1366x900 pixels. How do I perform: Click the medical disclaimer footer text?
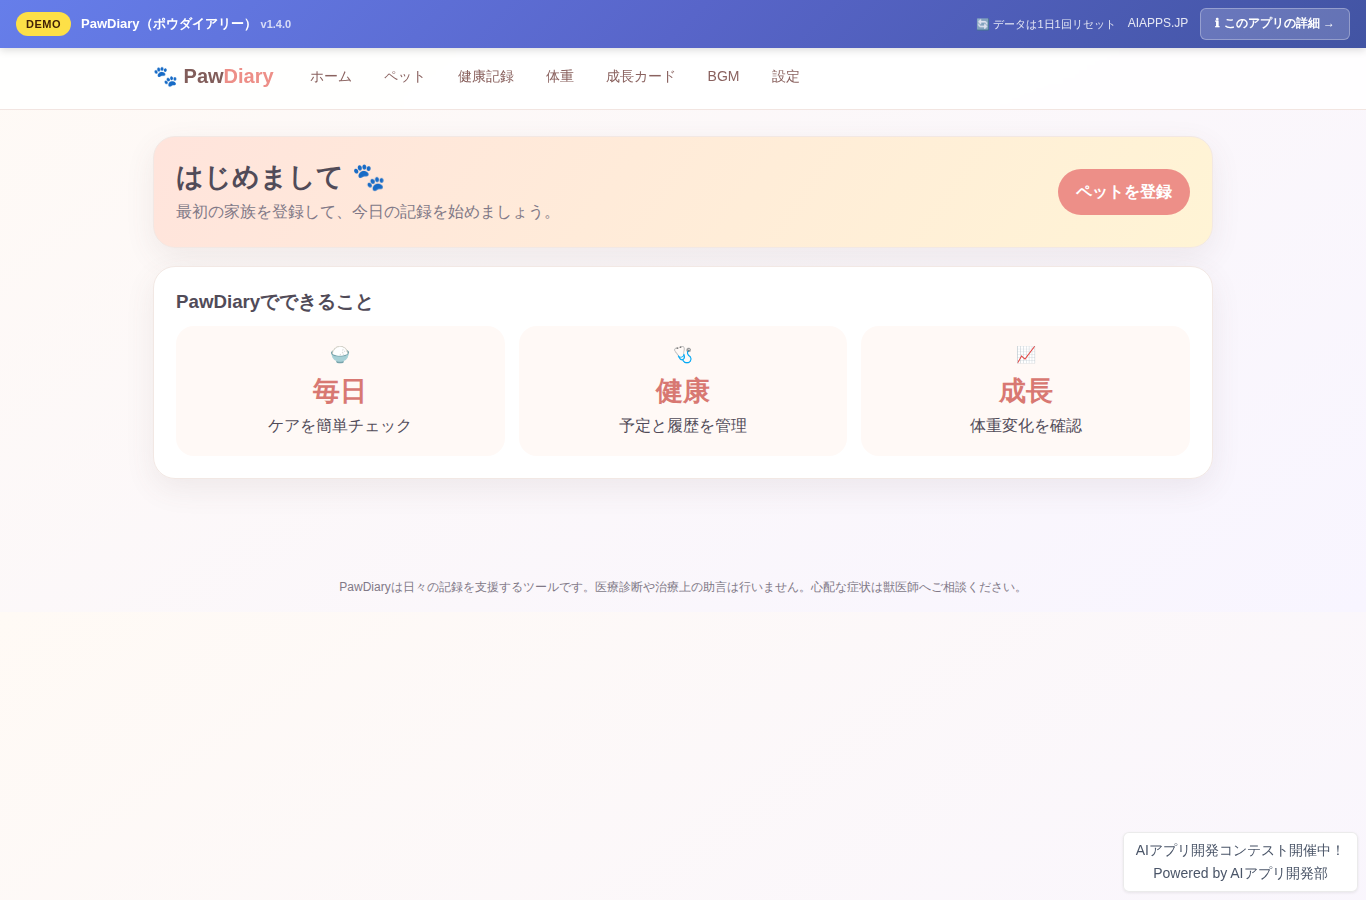(683, 587)
